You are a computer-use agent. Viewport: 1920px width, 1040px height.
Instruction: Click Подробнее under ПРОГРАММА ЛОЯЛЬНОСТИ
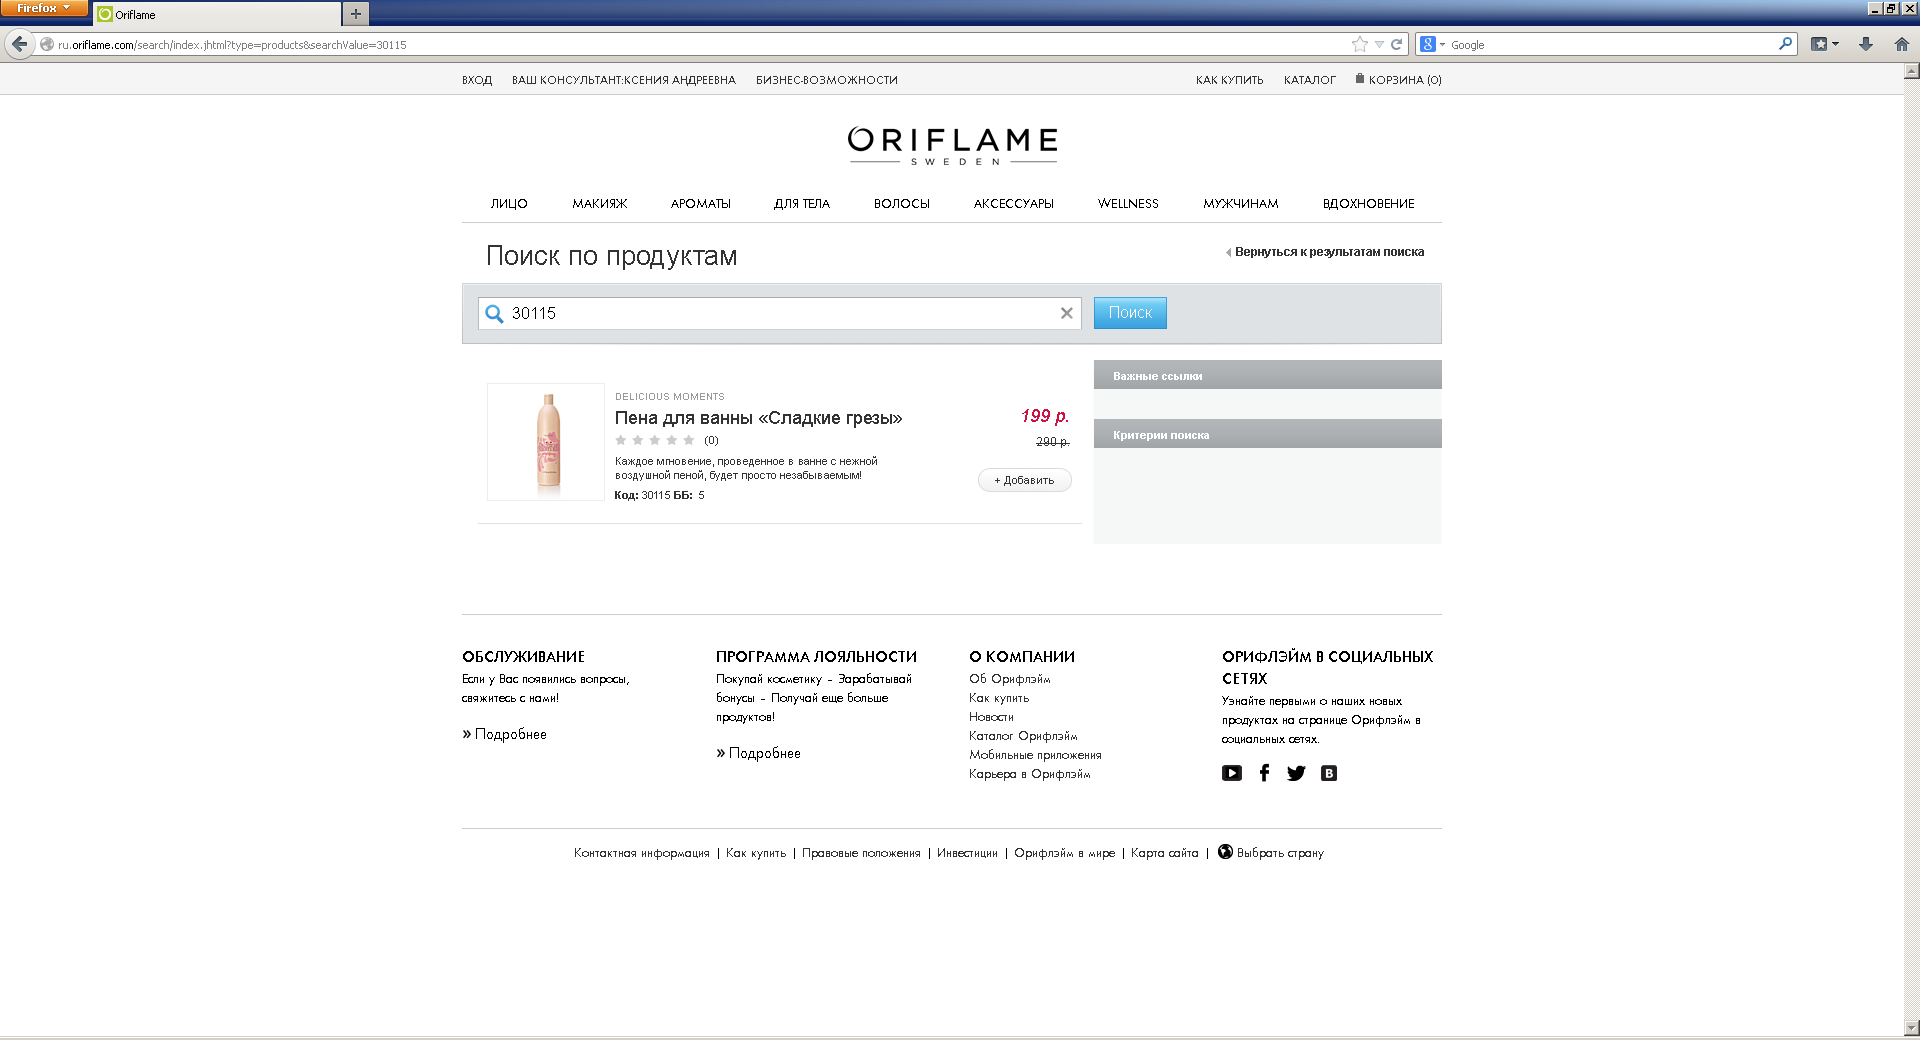[764, 753]
